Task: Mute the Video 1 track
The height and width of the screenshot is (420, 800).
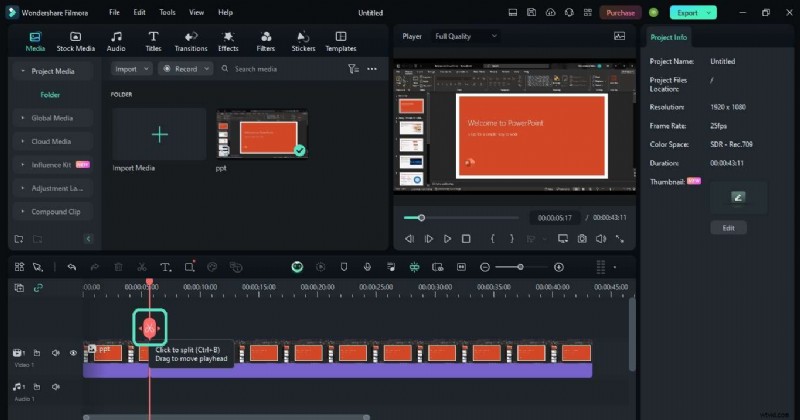Action: coord(56,353)
